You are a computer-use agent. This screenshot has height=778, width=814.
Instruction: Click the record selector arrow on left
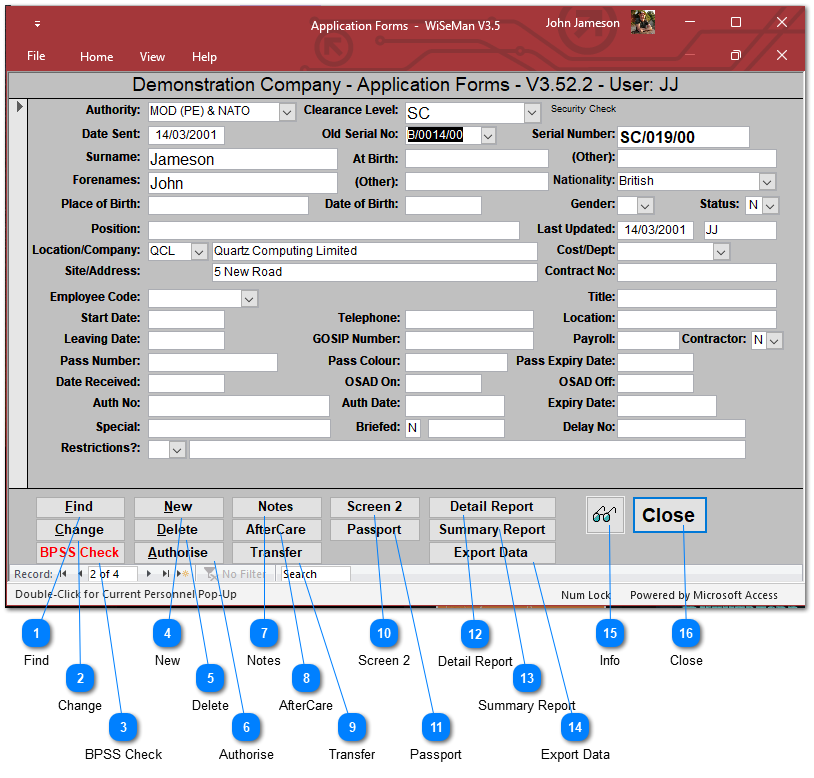19,106
